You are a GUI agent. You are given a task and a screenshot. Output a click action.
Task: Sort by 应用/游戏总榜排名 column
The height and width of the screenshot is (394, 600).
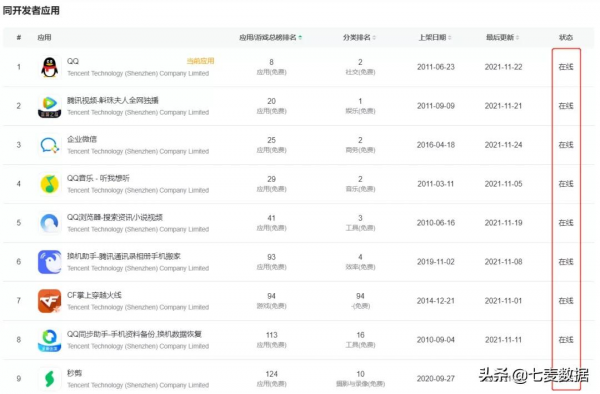(271, 37)
